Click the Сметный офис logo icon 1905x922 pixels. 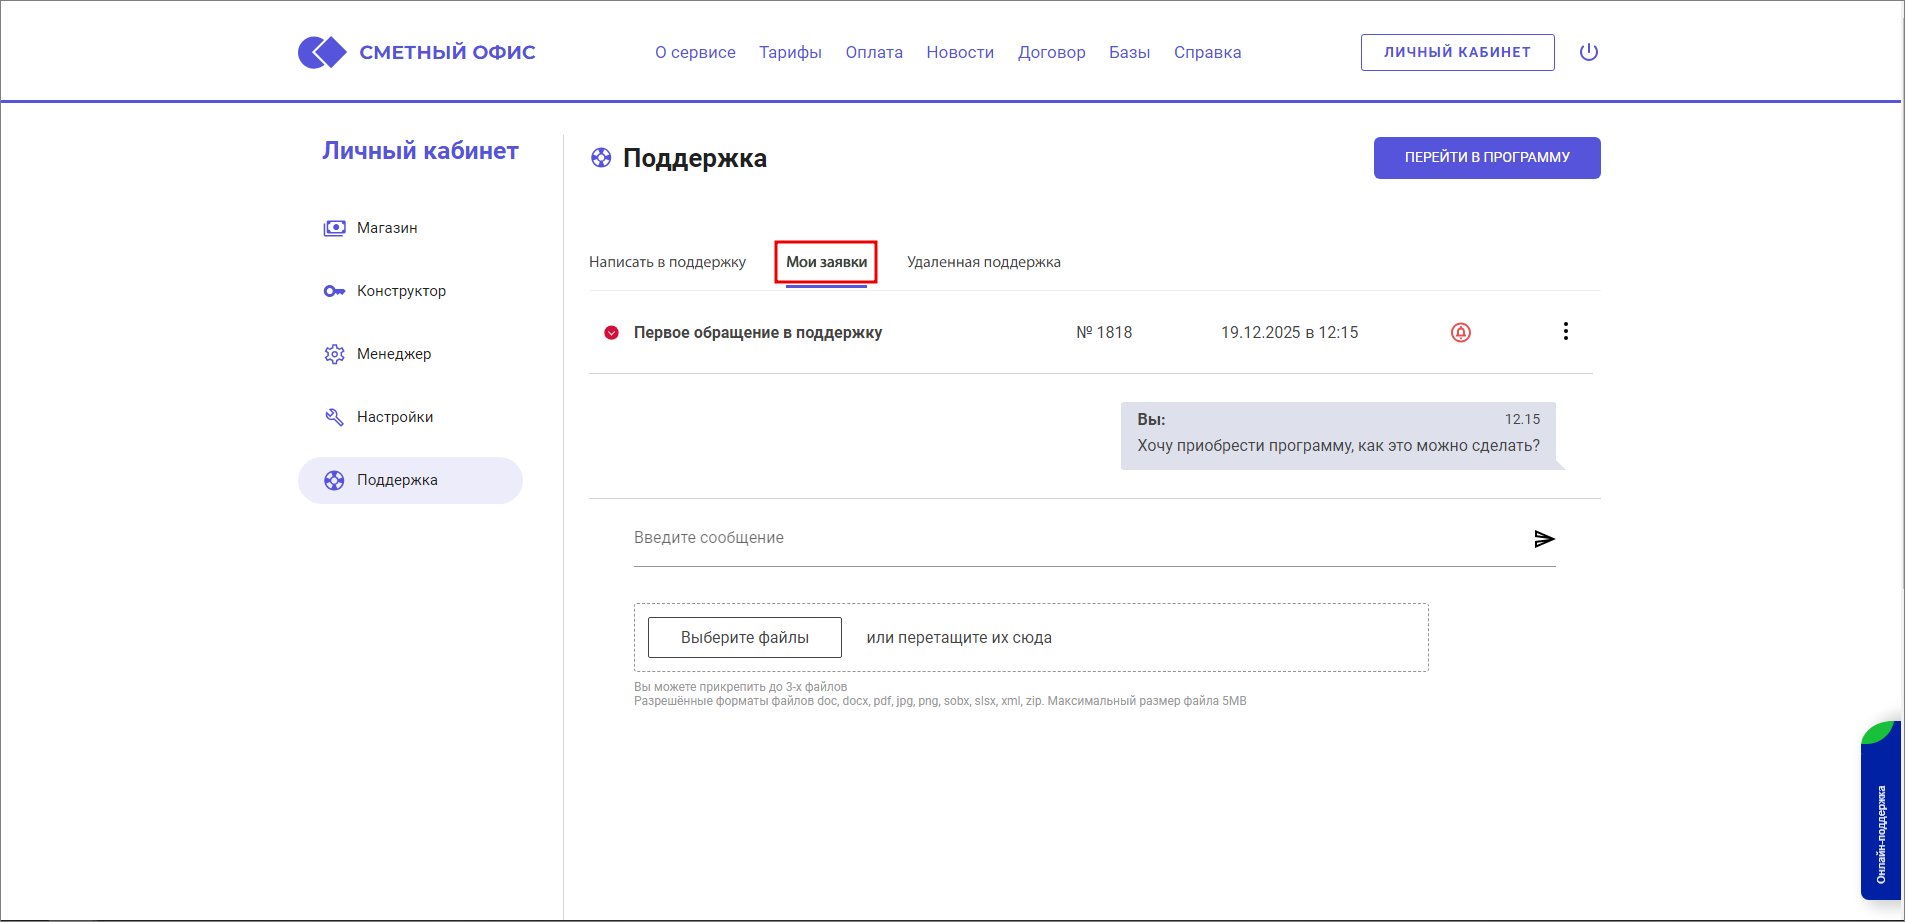point(322,52)
